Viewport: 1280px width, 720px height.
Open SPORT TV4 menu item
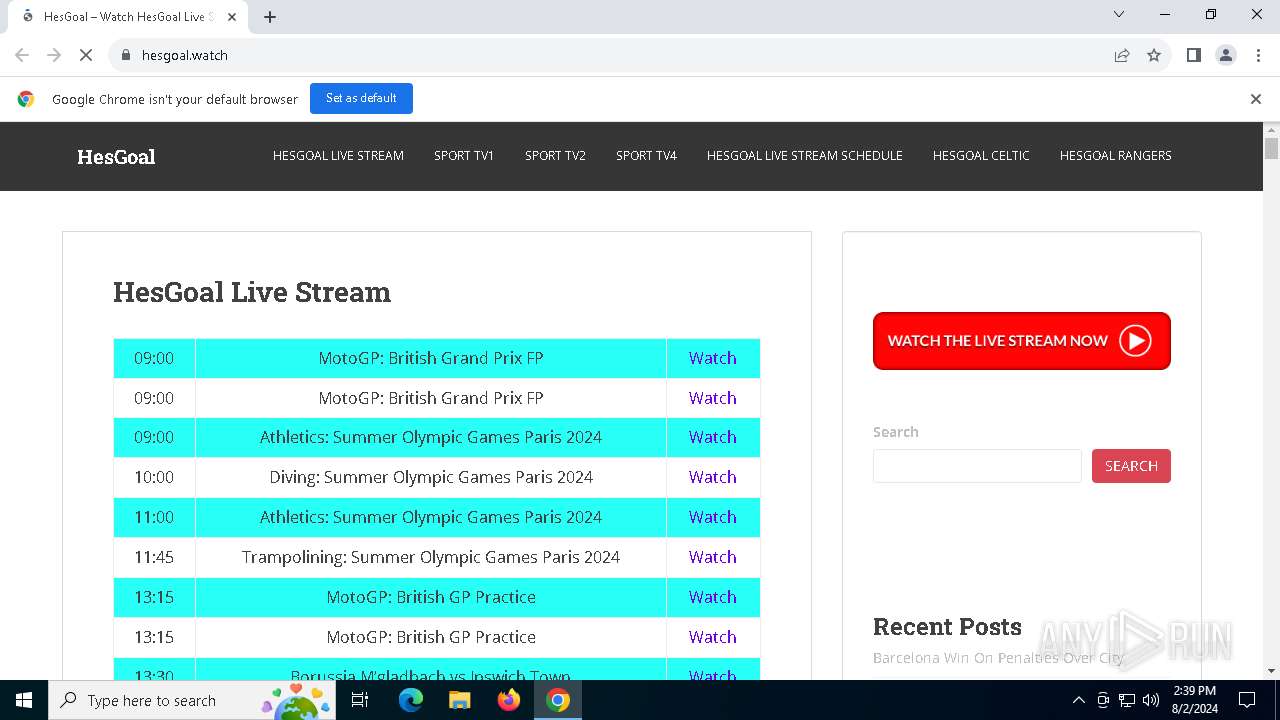coord(646,156)
